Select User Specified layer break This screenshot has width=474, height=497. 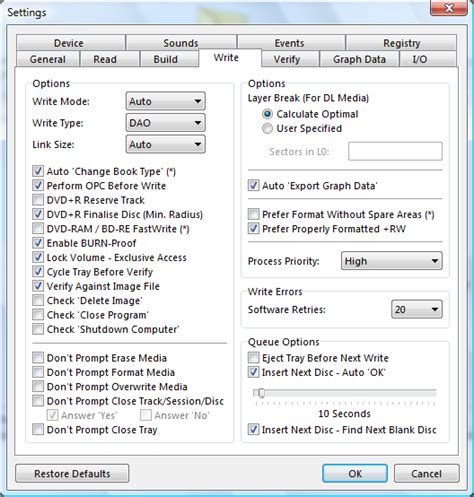click(267, 128)
